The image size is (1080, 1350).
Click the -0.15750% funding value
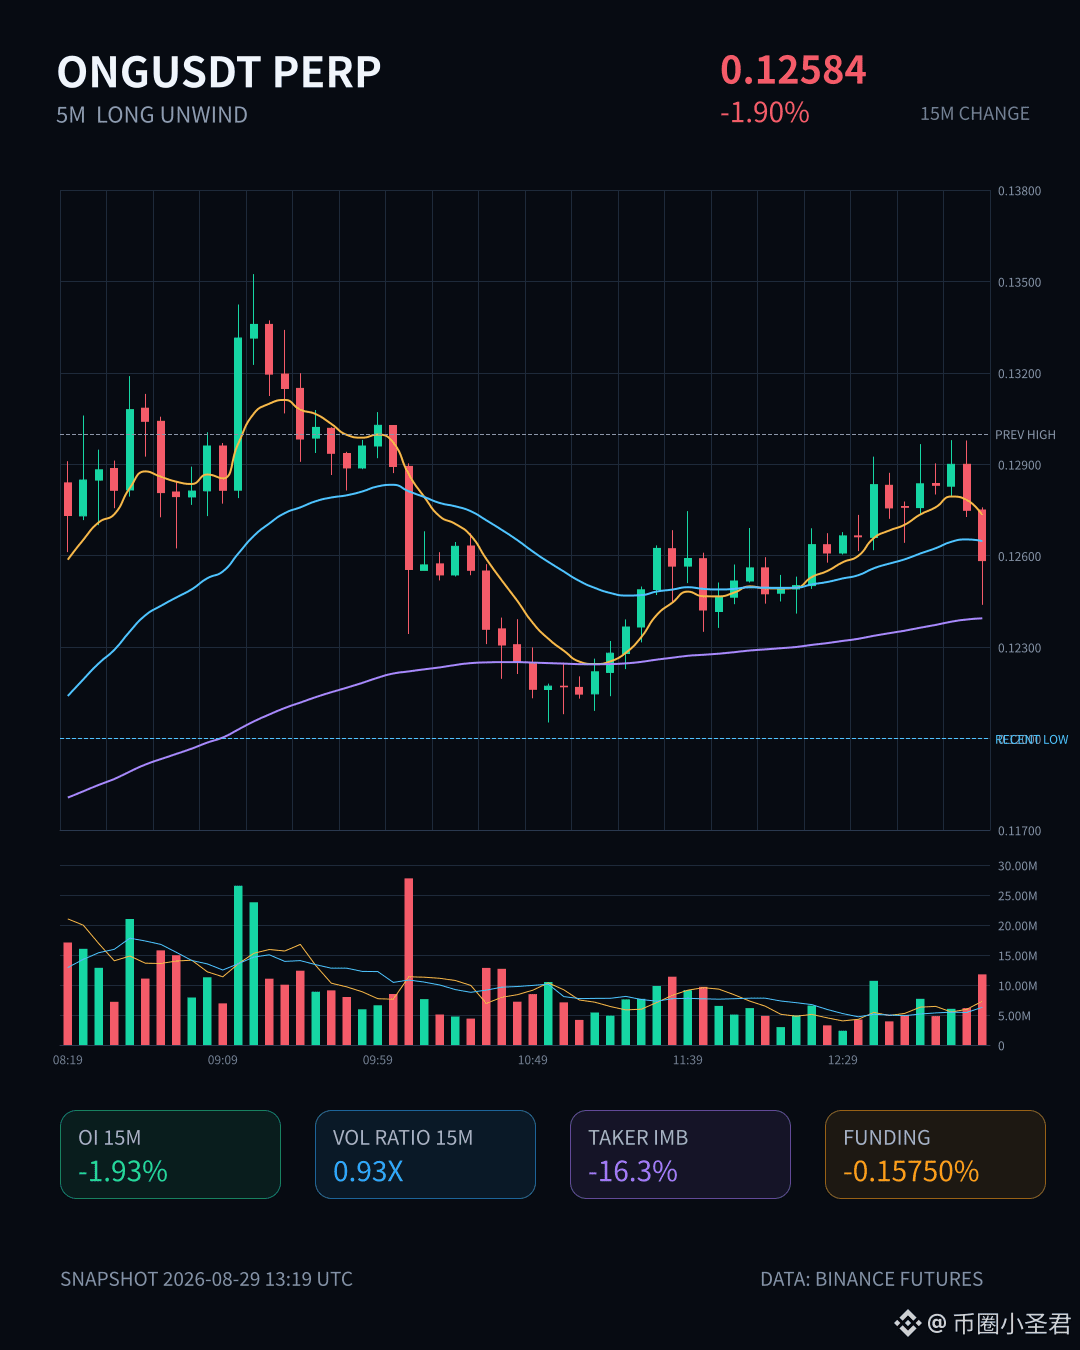tap(911, 1171)
